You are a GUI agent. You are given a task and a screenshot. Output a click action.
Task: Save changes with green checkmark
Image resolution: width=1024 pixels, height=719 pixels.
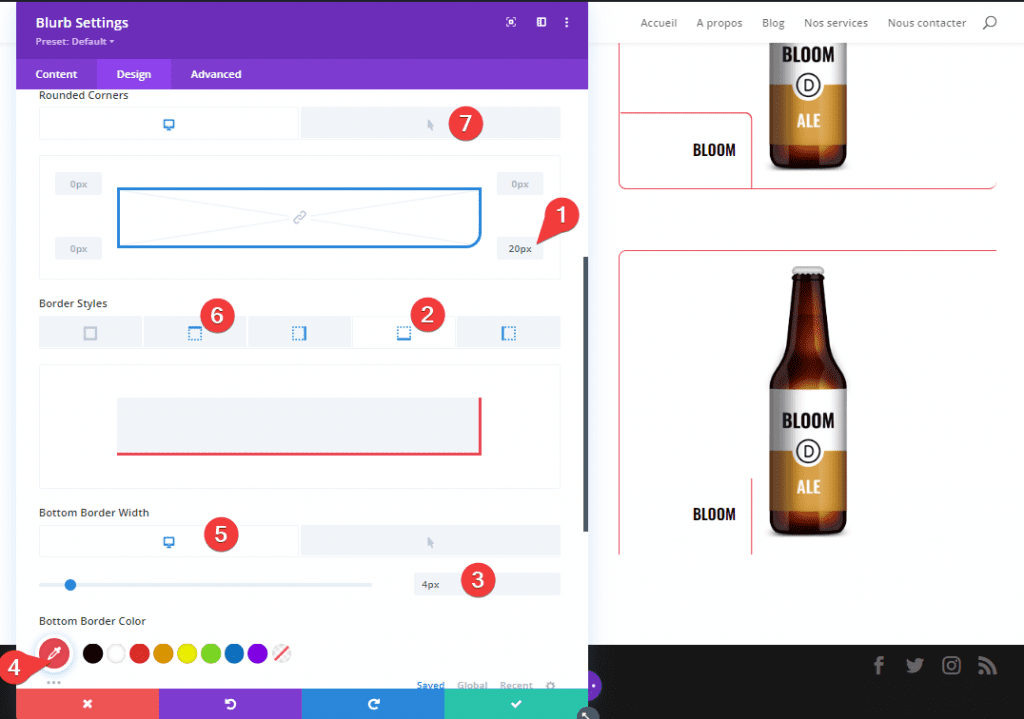(516, 703)
